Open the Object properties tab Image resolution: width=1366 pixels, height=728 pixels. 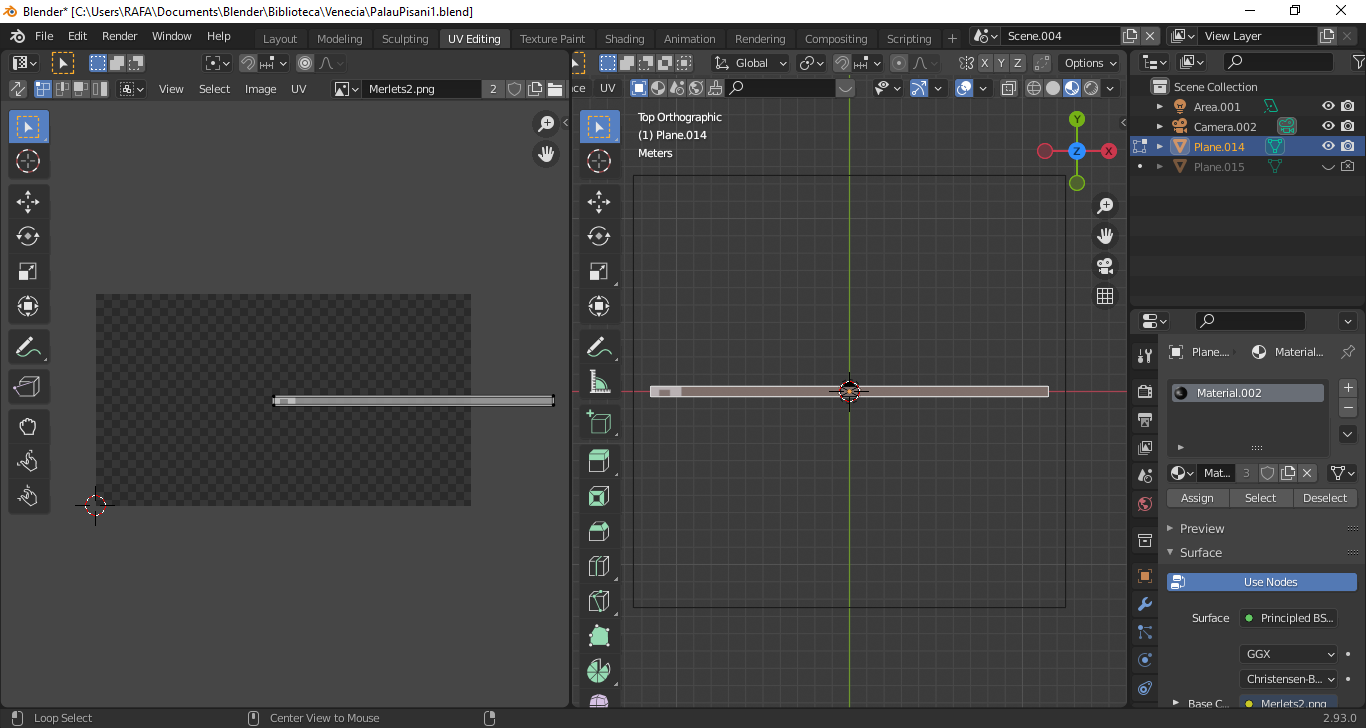(x=1145, y=576)
